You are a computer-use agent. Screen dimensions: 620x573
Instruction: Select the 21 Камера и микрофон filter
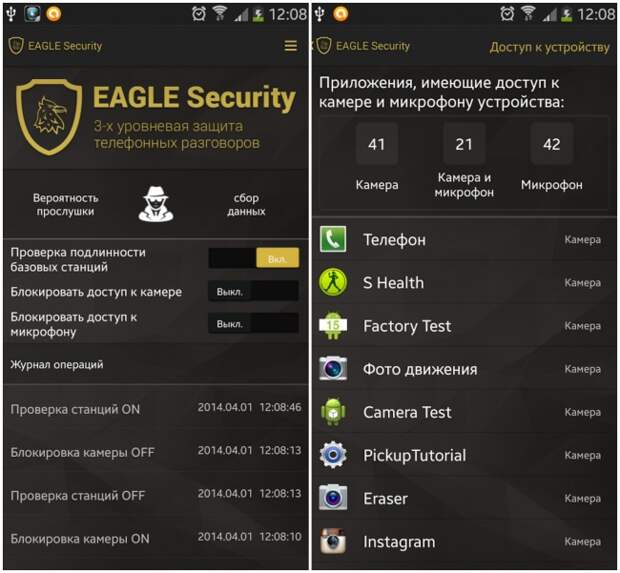(464, 161)
